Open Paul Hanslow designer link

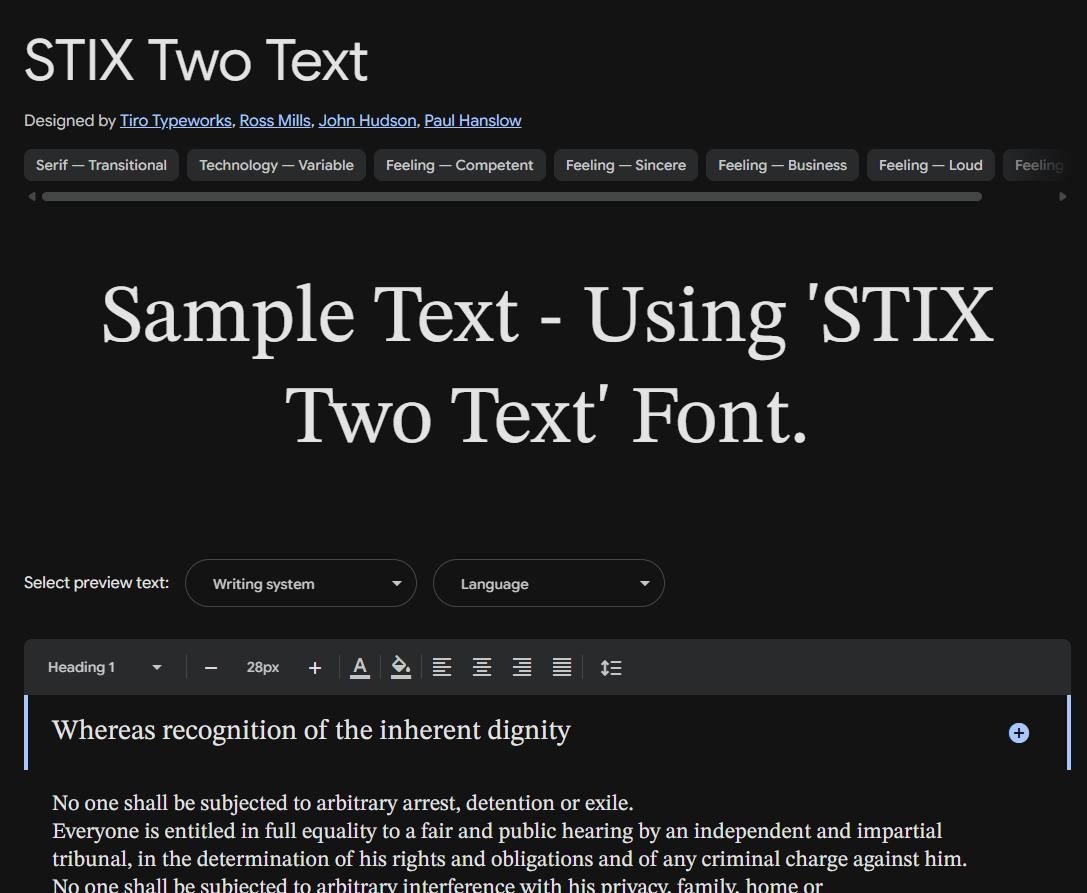pos(473,121)
